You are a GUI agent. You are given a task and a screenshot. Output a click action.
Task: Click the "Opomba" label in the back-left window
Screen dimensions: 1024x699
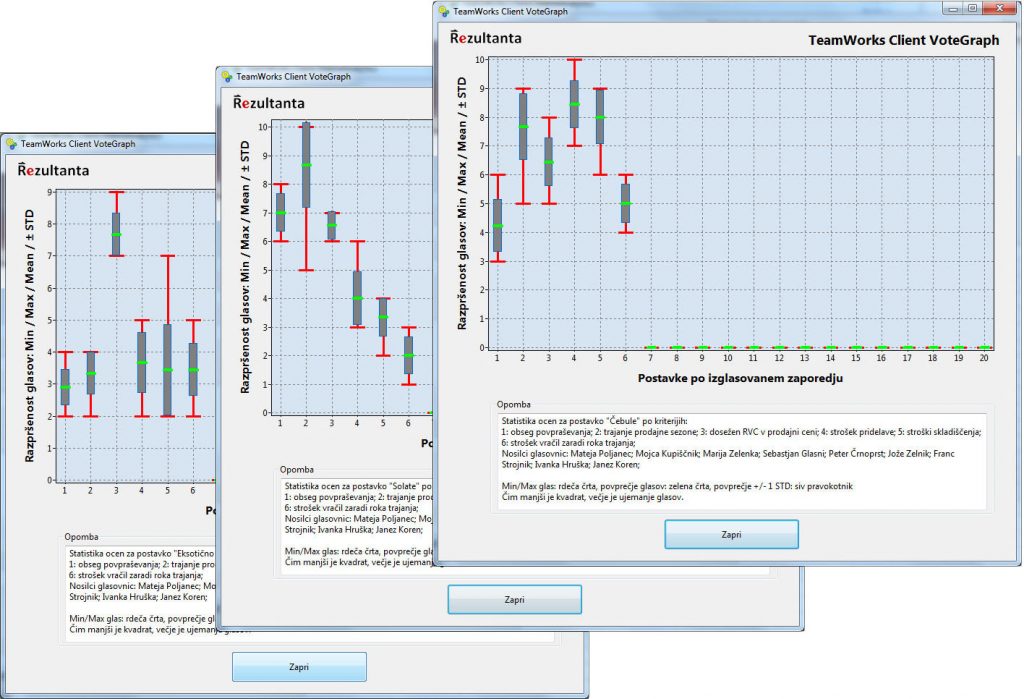(x=82, y=537)
